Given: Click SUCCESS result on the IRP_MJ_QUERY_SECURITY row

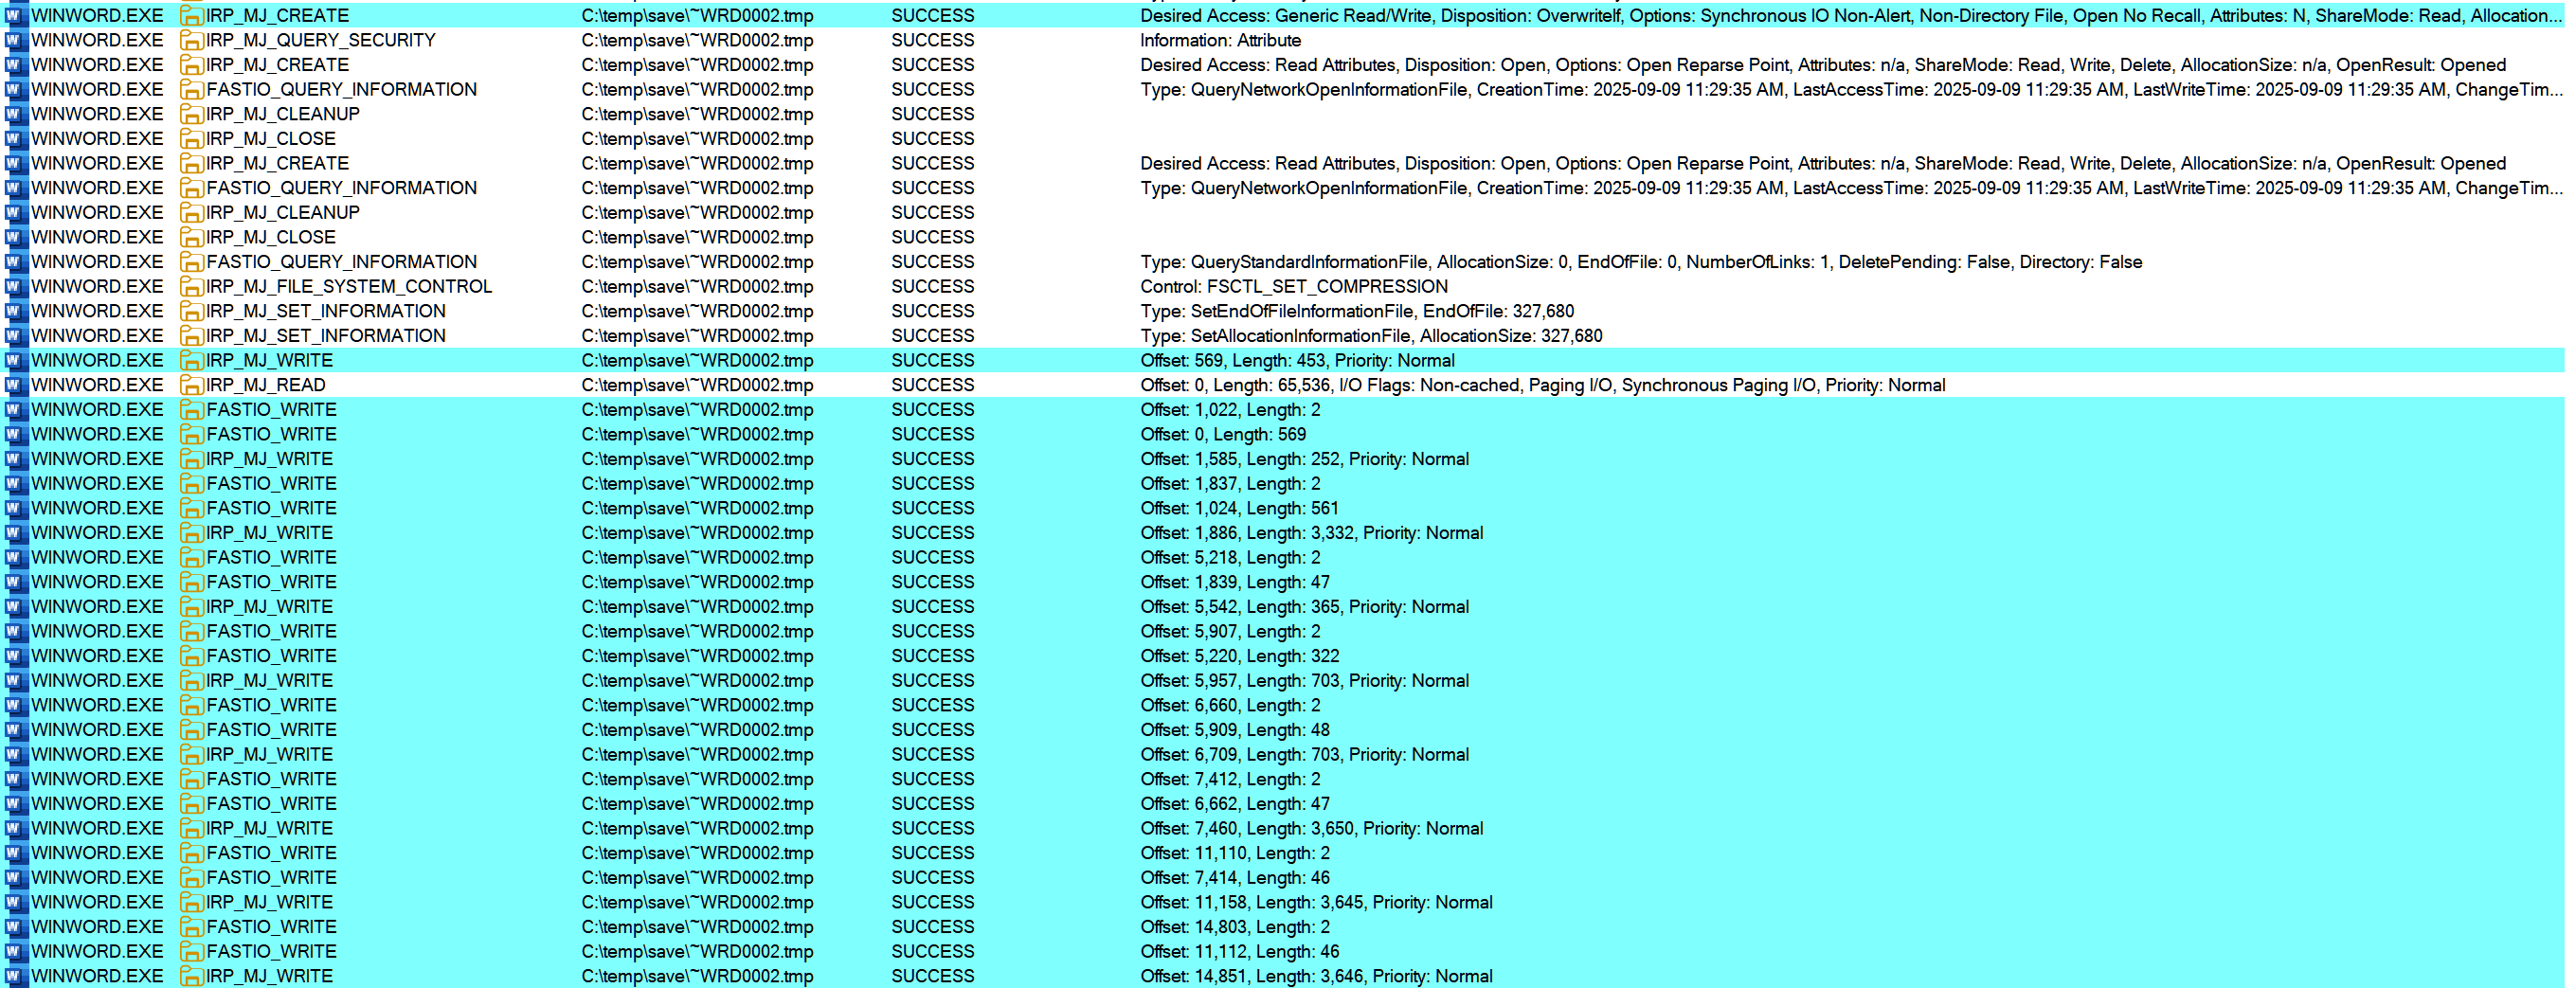Looking at the screenshot, I should [x=932, y=40].
